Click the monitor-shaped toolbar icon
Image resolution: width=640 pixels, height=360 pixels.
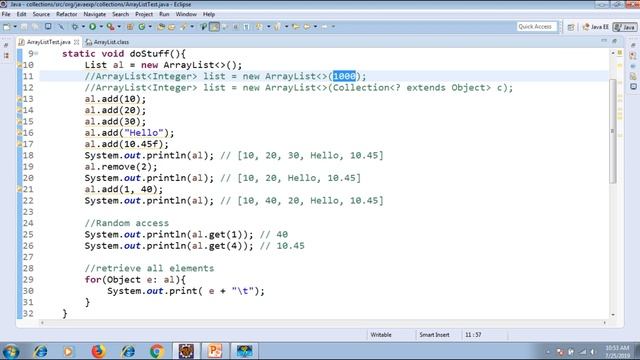click(48, 27)
